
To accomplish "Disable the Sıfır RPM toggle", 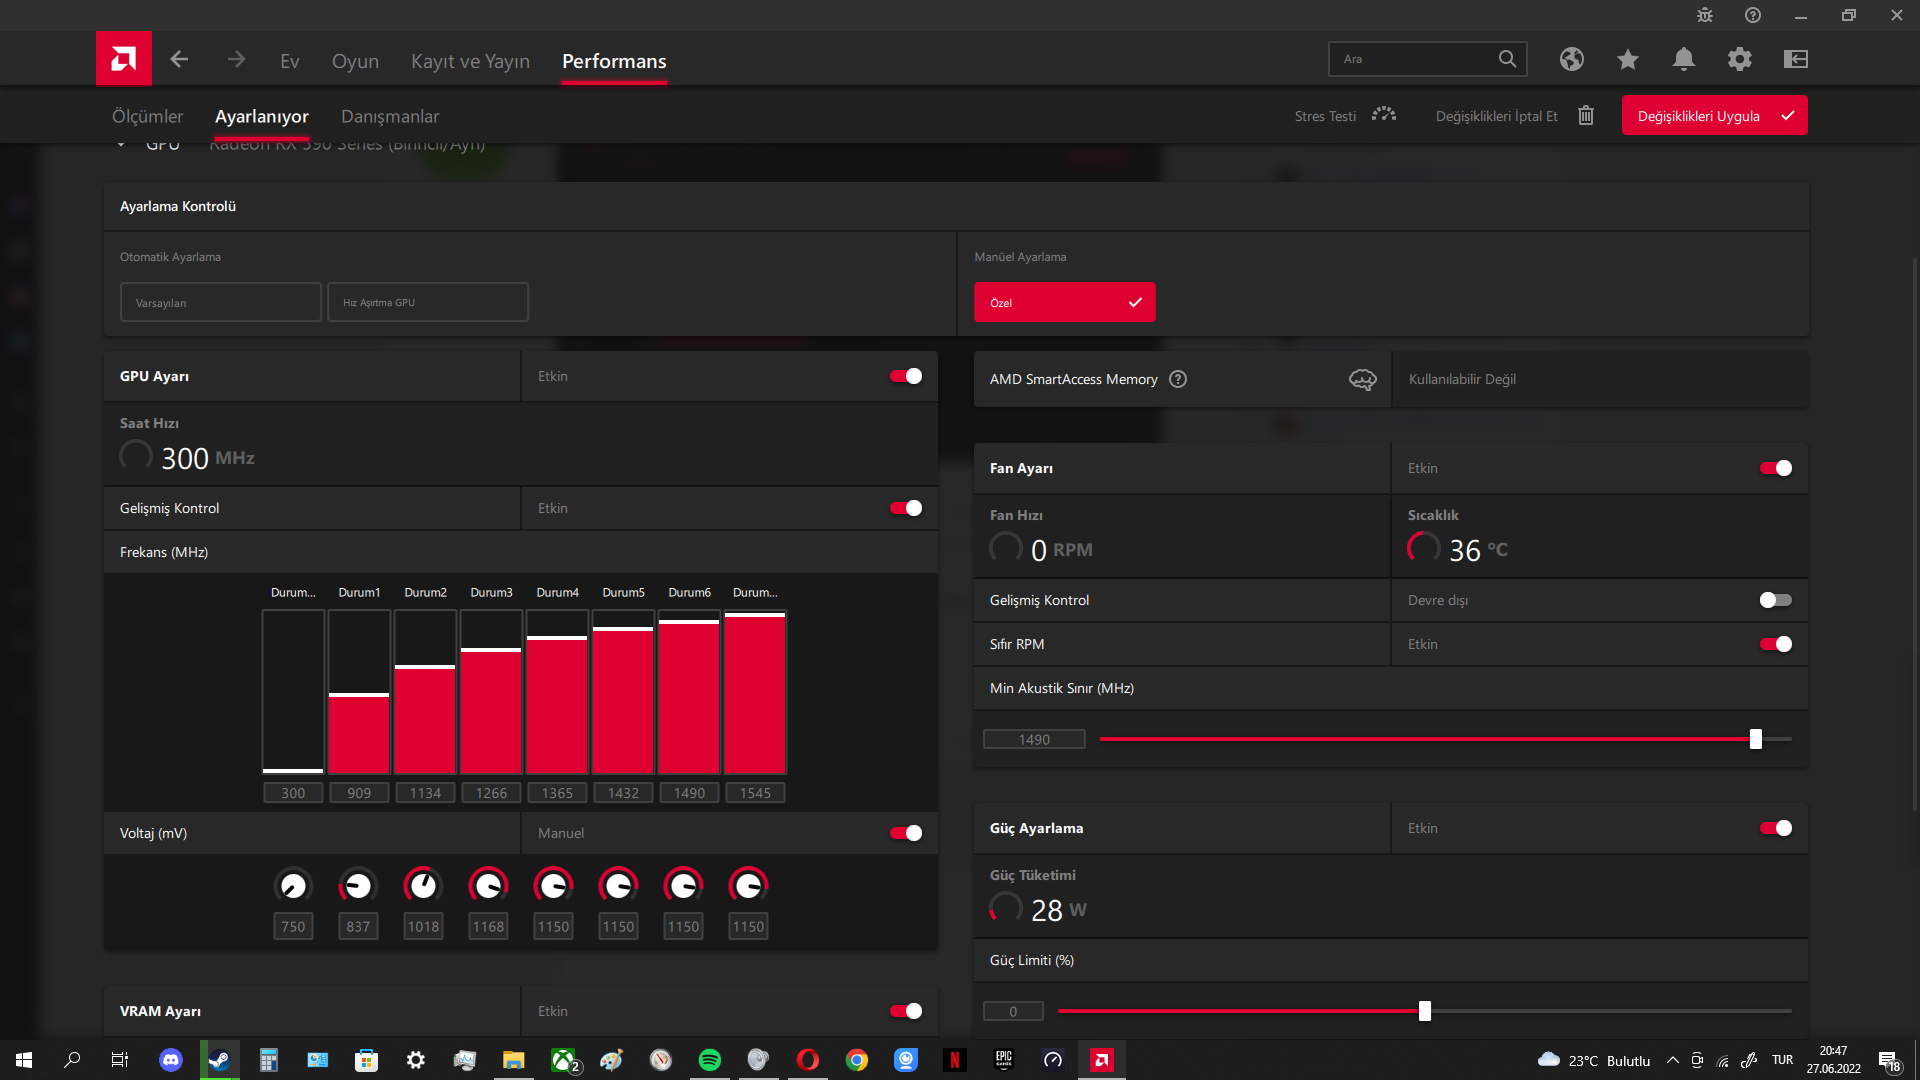I will (x=1775, y=644).
